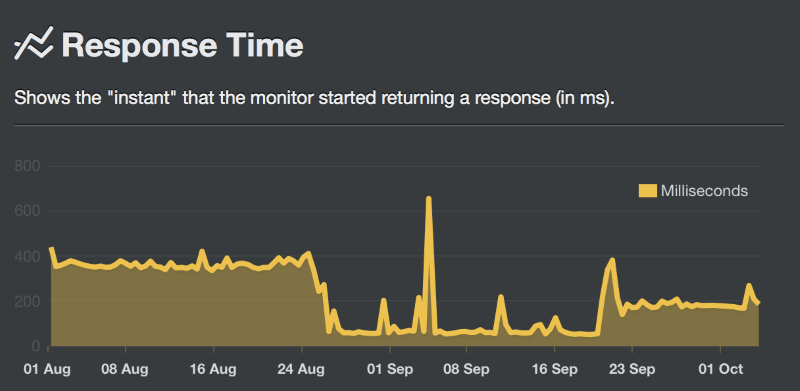Viewport: 800px width, 391px height.
Task: Click the yellow Milliseconds legend swatch
Action: 647,191
